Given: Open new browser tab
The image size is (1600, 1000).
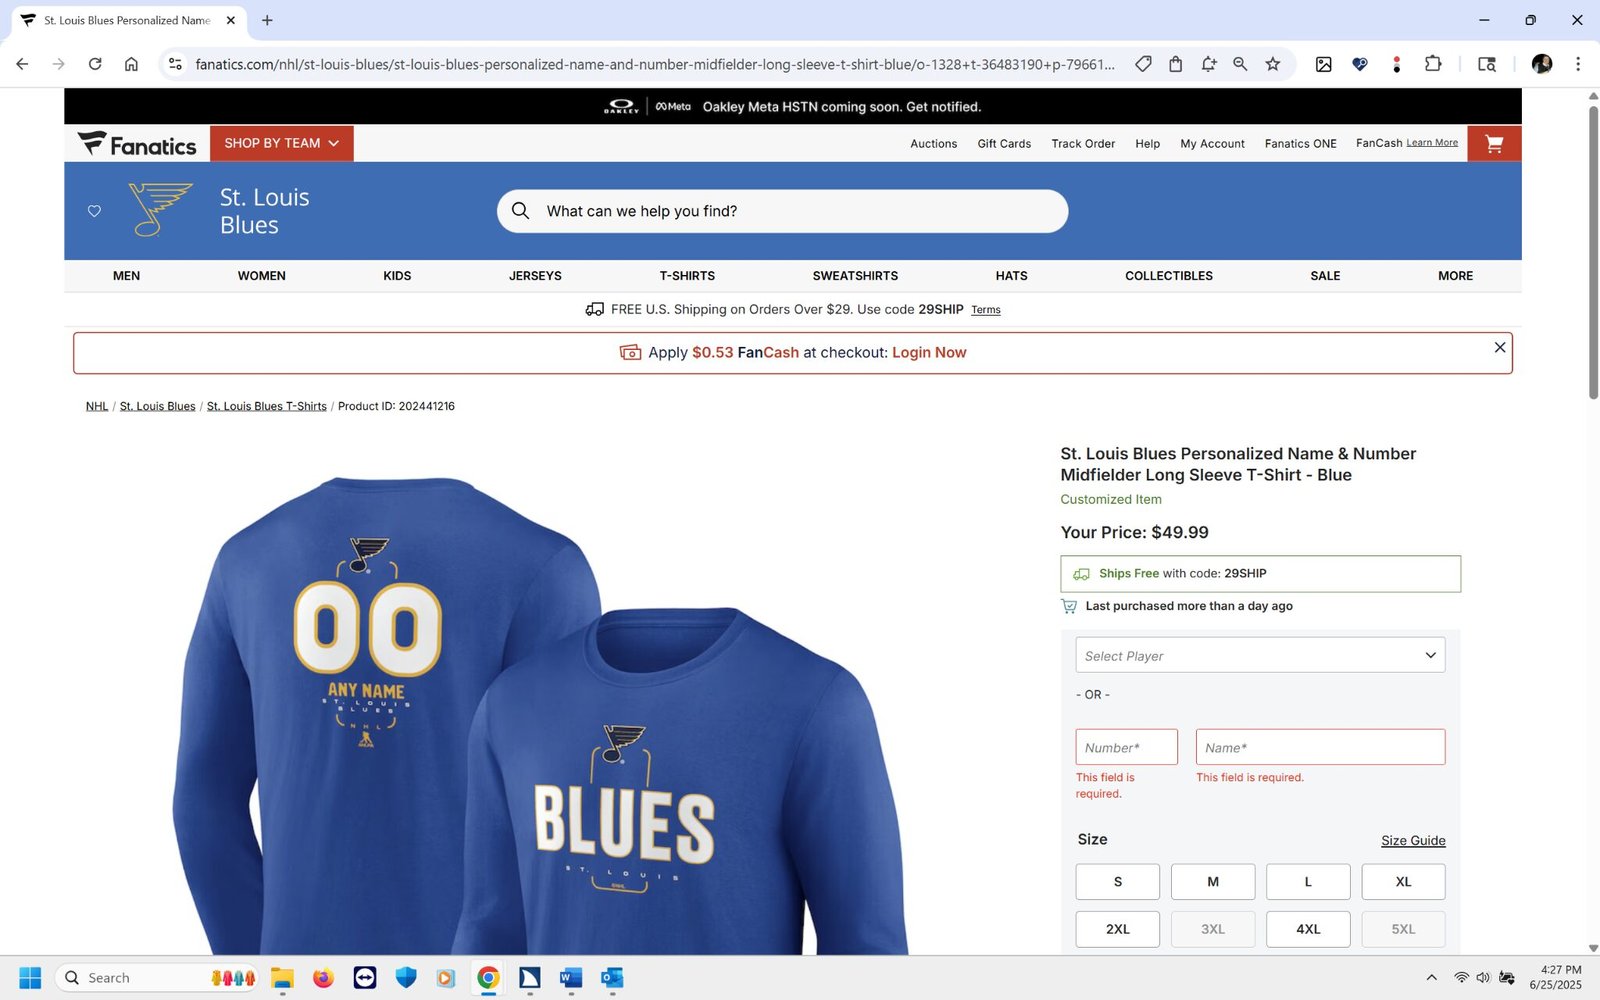Looking at the screenshot, I should pyautogui.click(x=267, y=20).
